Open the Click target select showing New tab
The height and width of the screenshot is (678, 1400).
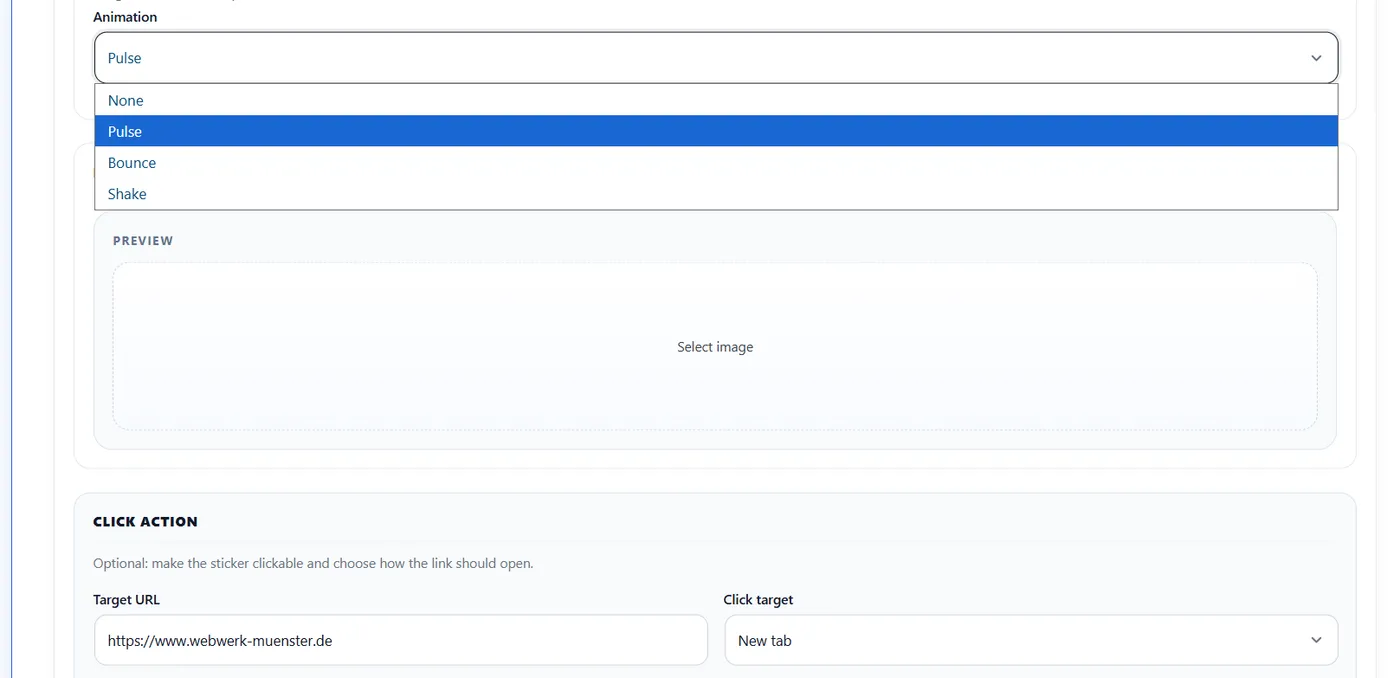tap(1031, 640)
